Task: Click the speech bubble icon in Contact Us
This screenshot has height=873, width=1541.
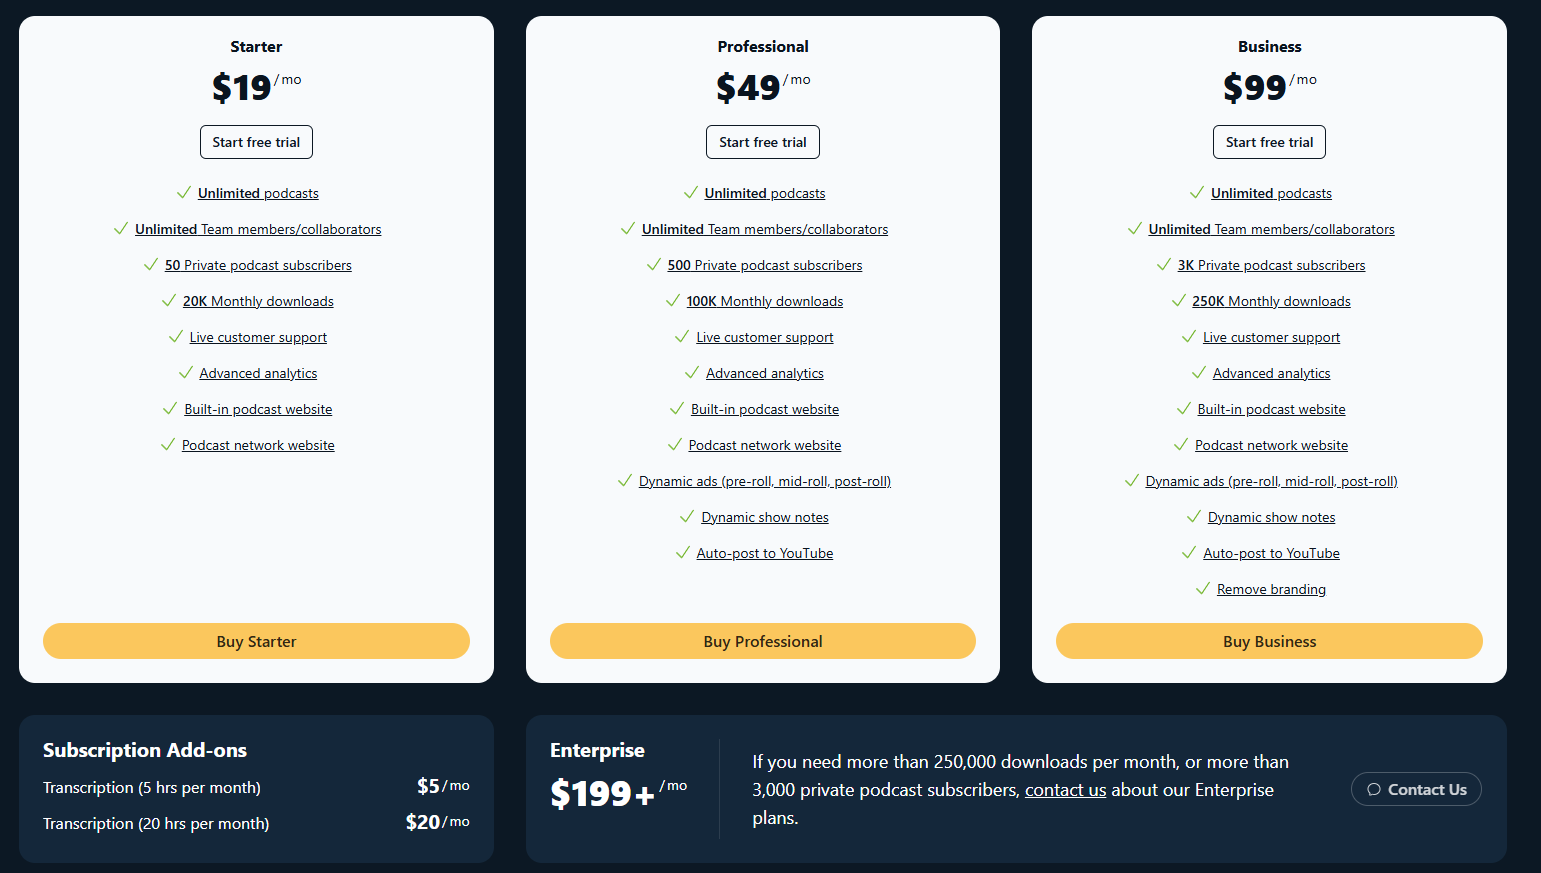Action: [1374, 790]
